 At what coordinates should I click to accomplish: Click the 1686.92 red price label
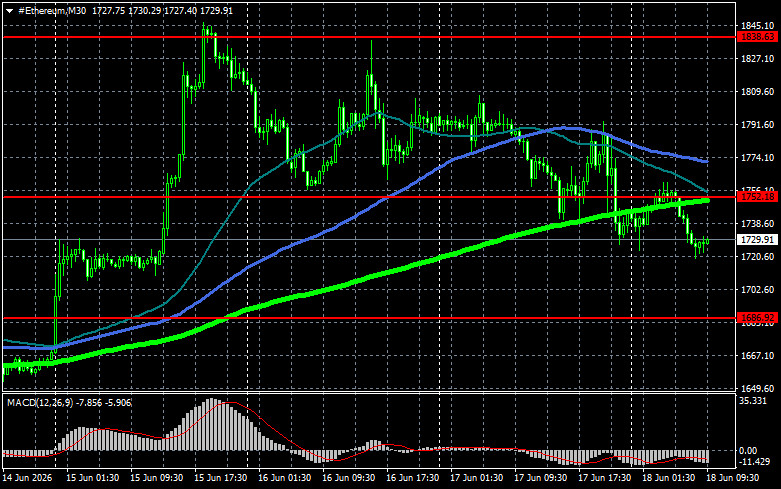pos(757,318)
